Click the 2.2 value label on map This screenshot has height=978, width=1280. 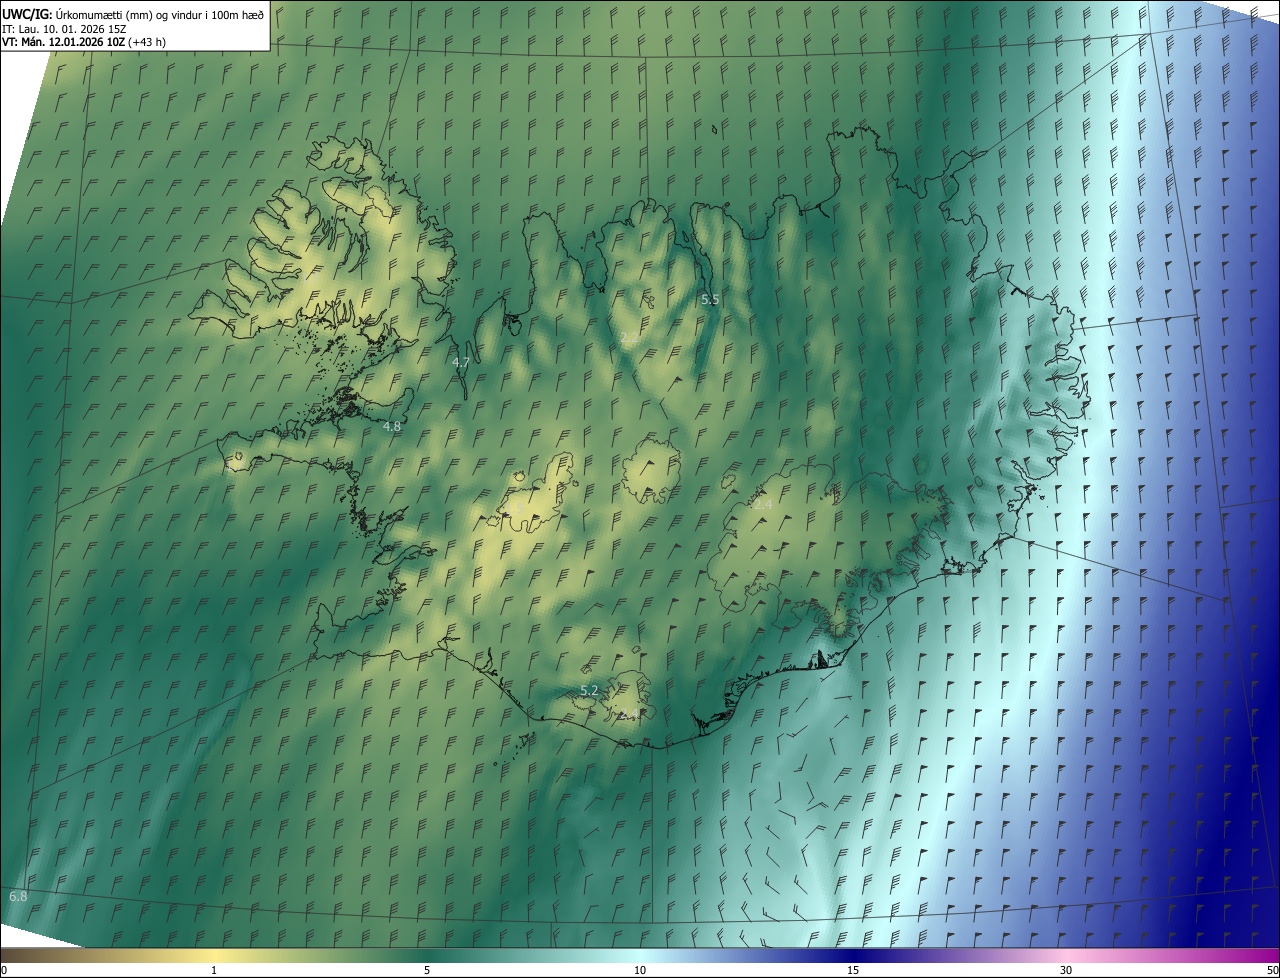(x=629, y=339)
